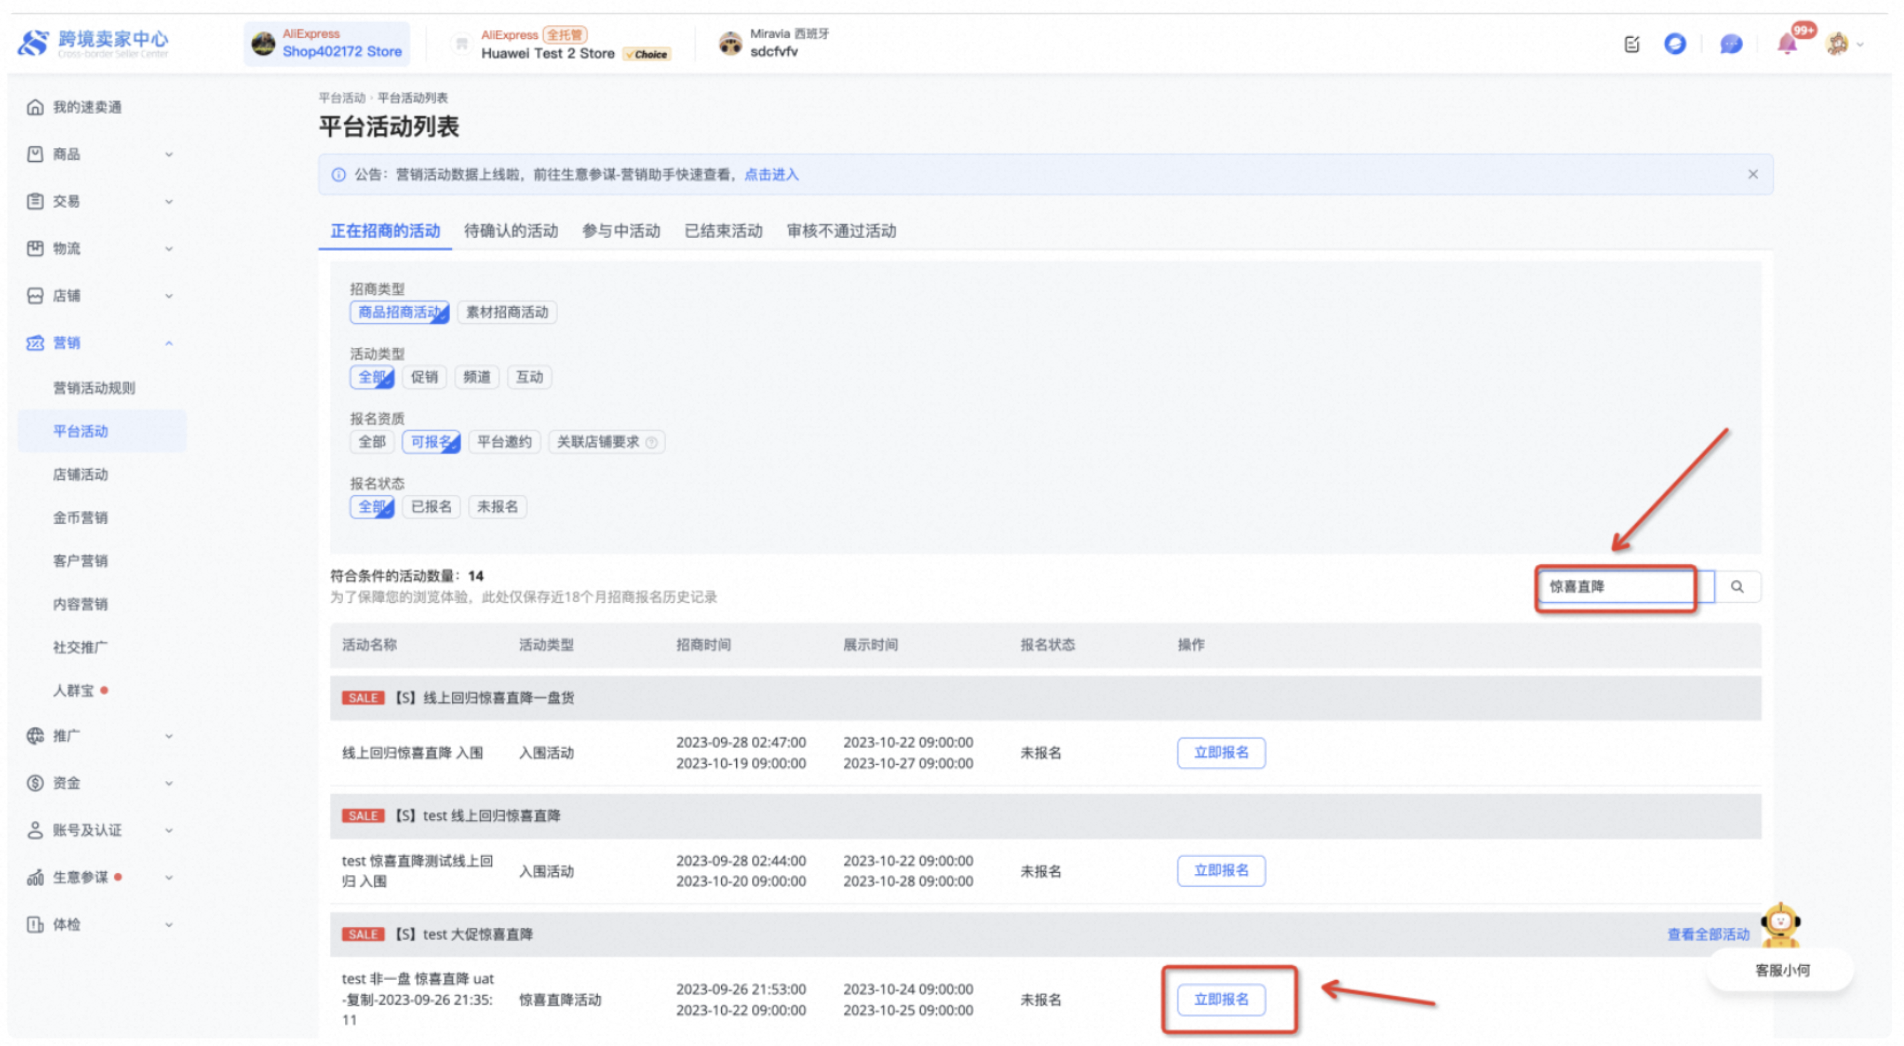Switch to the 已结束活动 tab
The height and width of the screenshot is (1046, 1904).
pos(723,231)
